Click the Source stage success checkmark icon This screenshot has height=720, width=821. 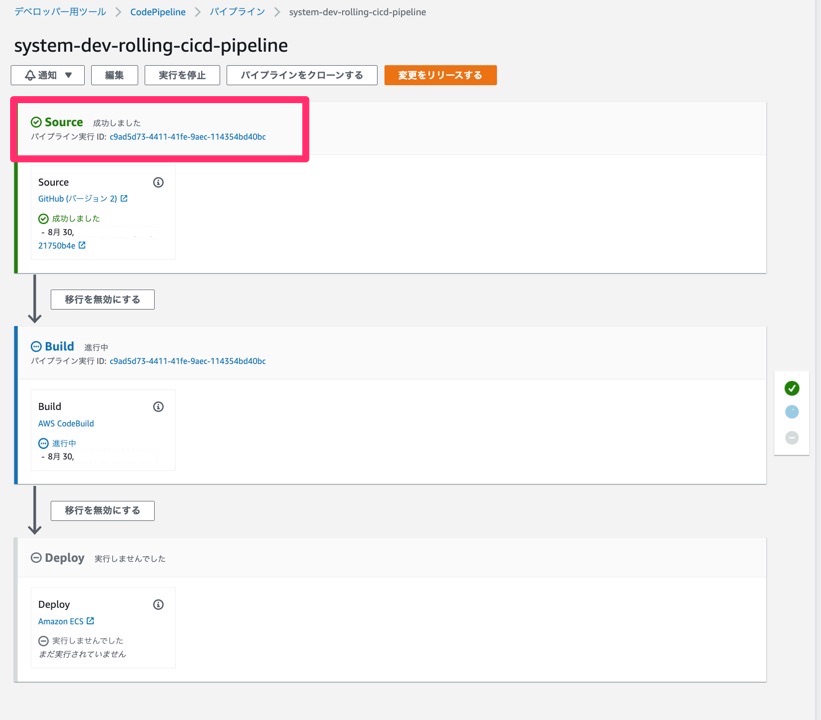click(36, 122)
